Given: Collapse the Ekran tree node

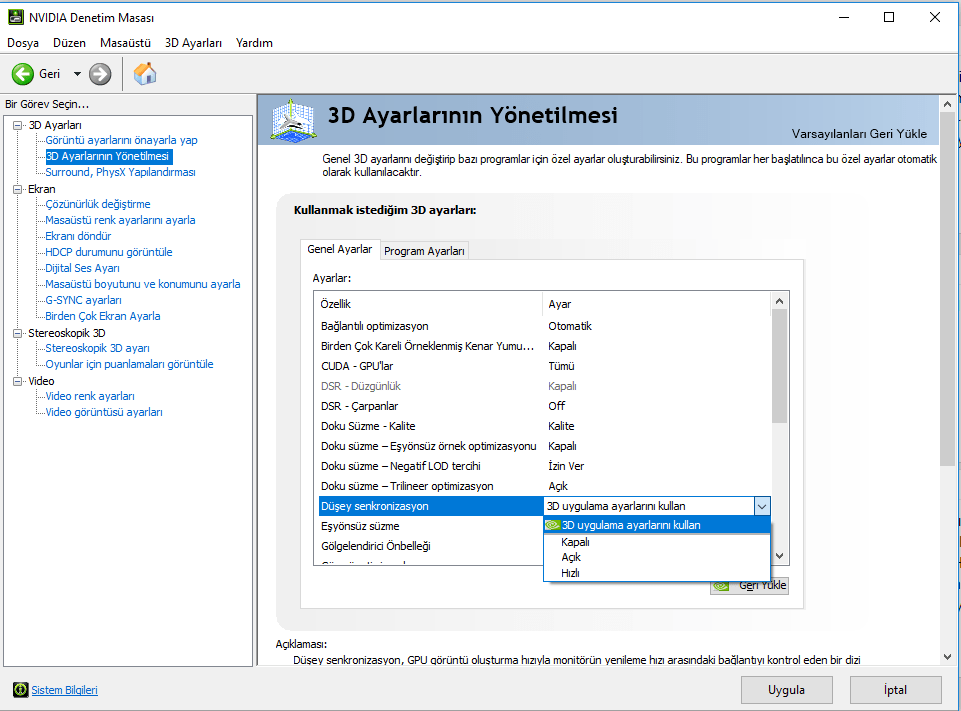Looking at the screenshot, I should pos(18,189).
